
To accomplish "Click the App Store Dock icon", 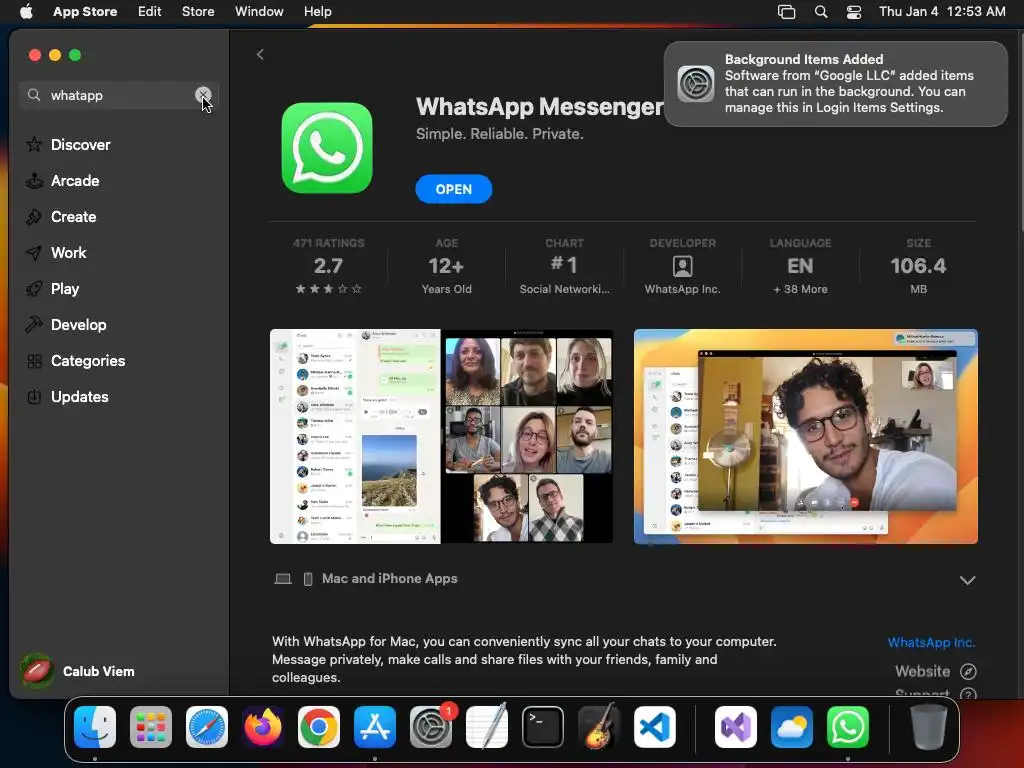I will click(x=375, y=727).
